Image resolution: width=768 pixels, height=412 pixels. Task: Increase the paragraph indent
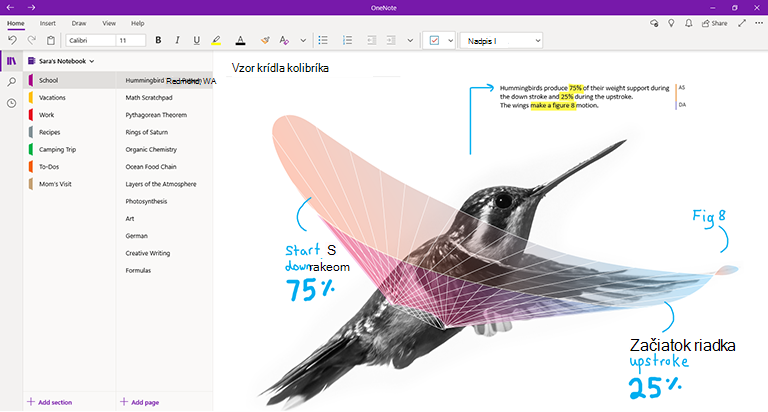(391, 40)
